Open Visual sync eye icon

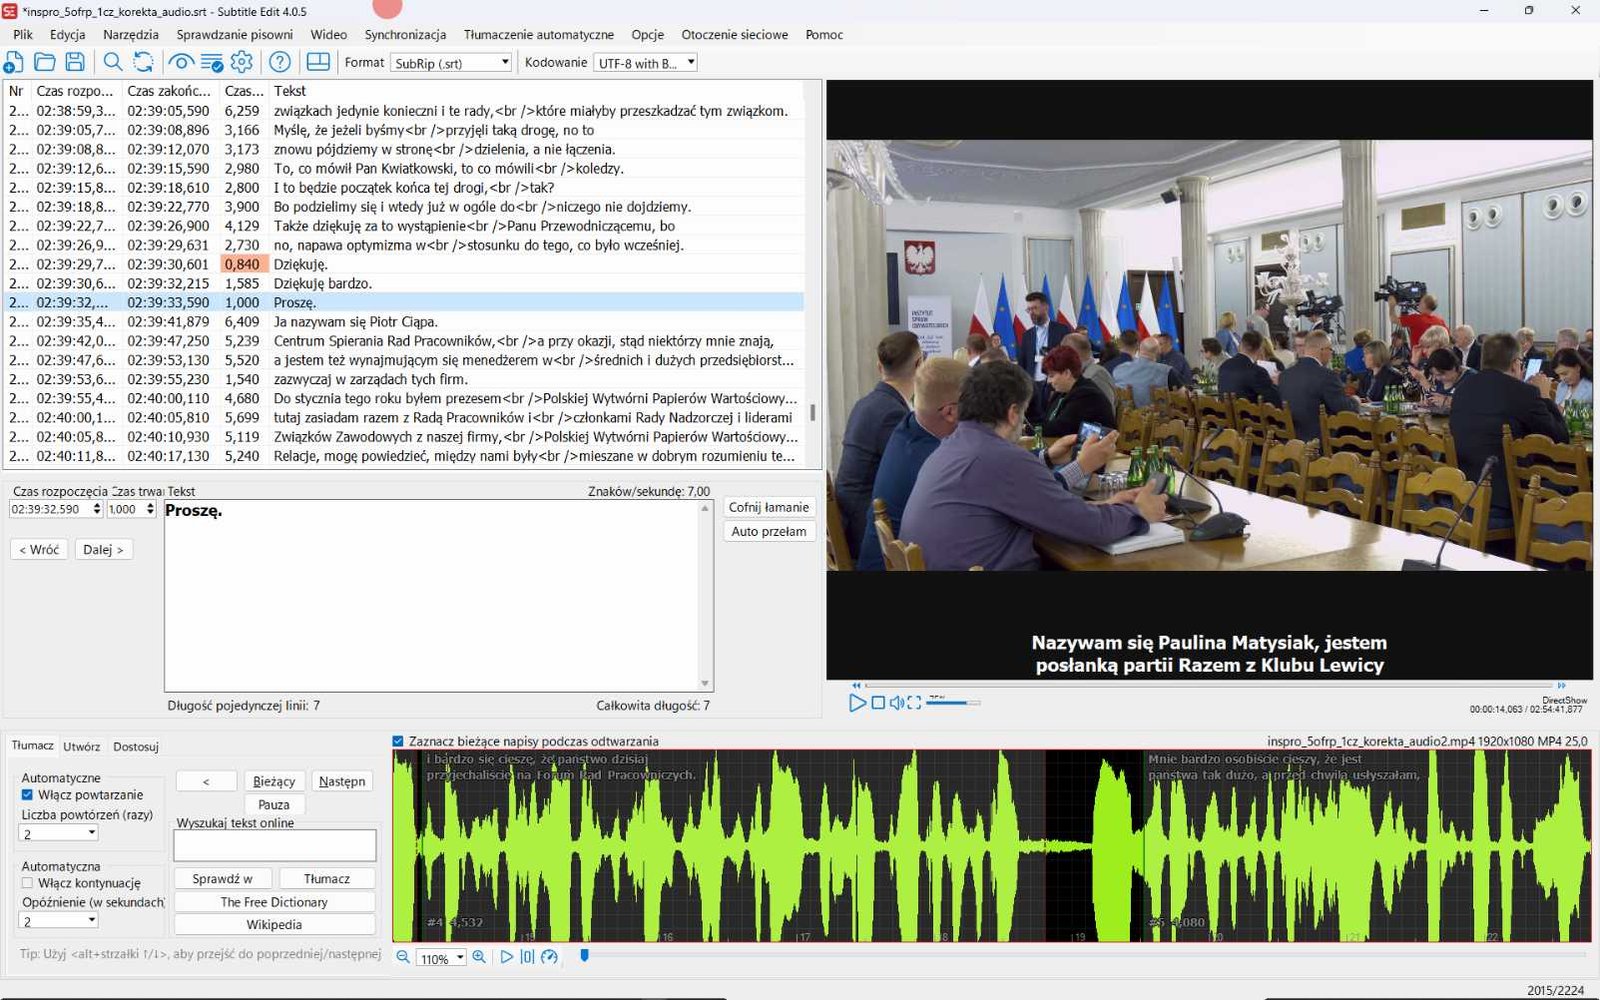point(181,62)
